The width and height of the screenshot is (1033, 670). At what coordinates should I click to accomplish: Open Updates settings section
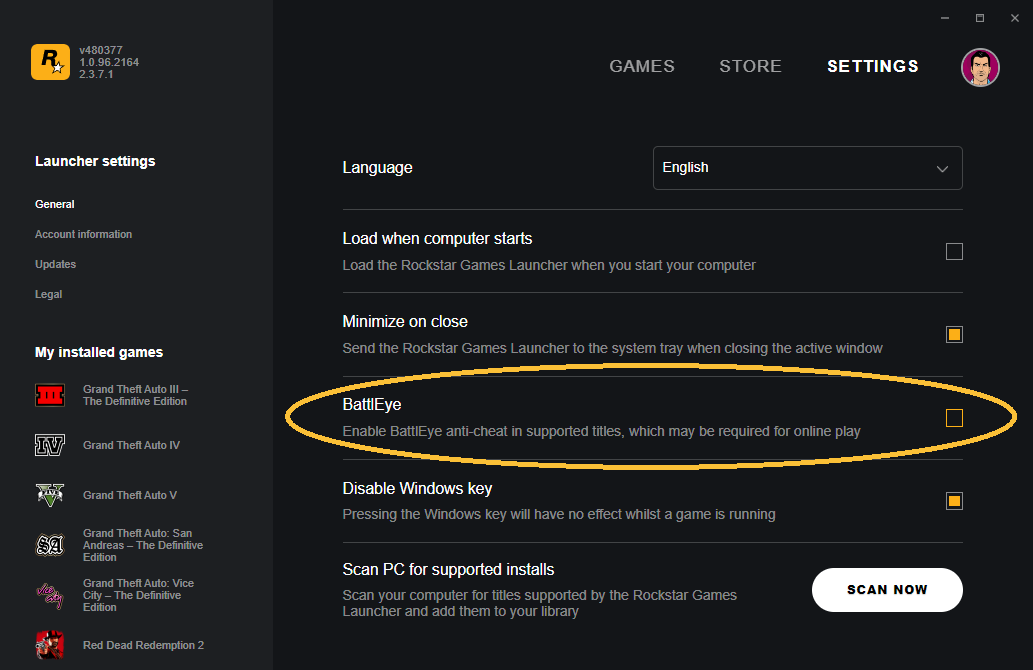(55, 264)
